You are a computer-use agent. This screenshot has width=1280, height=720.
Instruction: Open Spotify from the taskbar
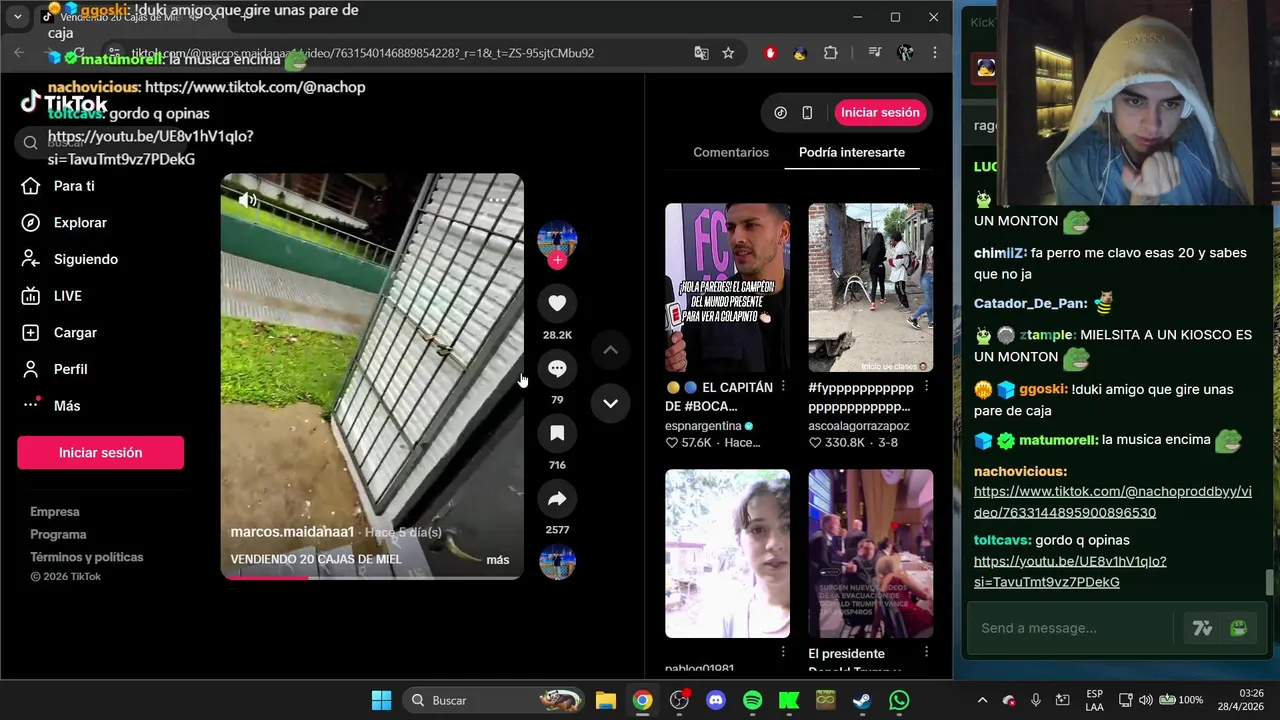click(752, 700)
